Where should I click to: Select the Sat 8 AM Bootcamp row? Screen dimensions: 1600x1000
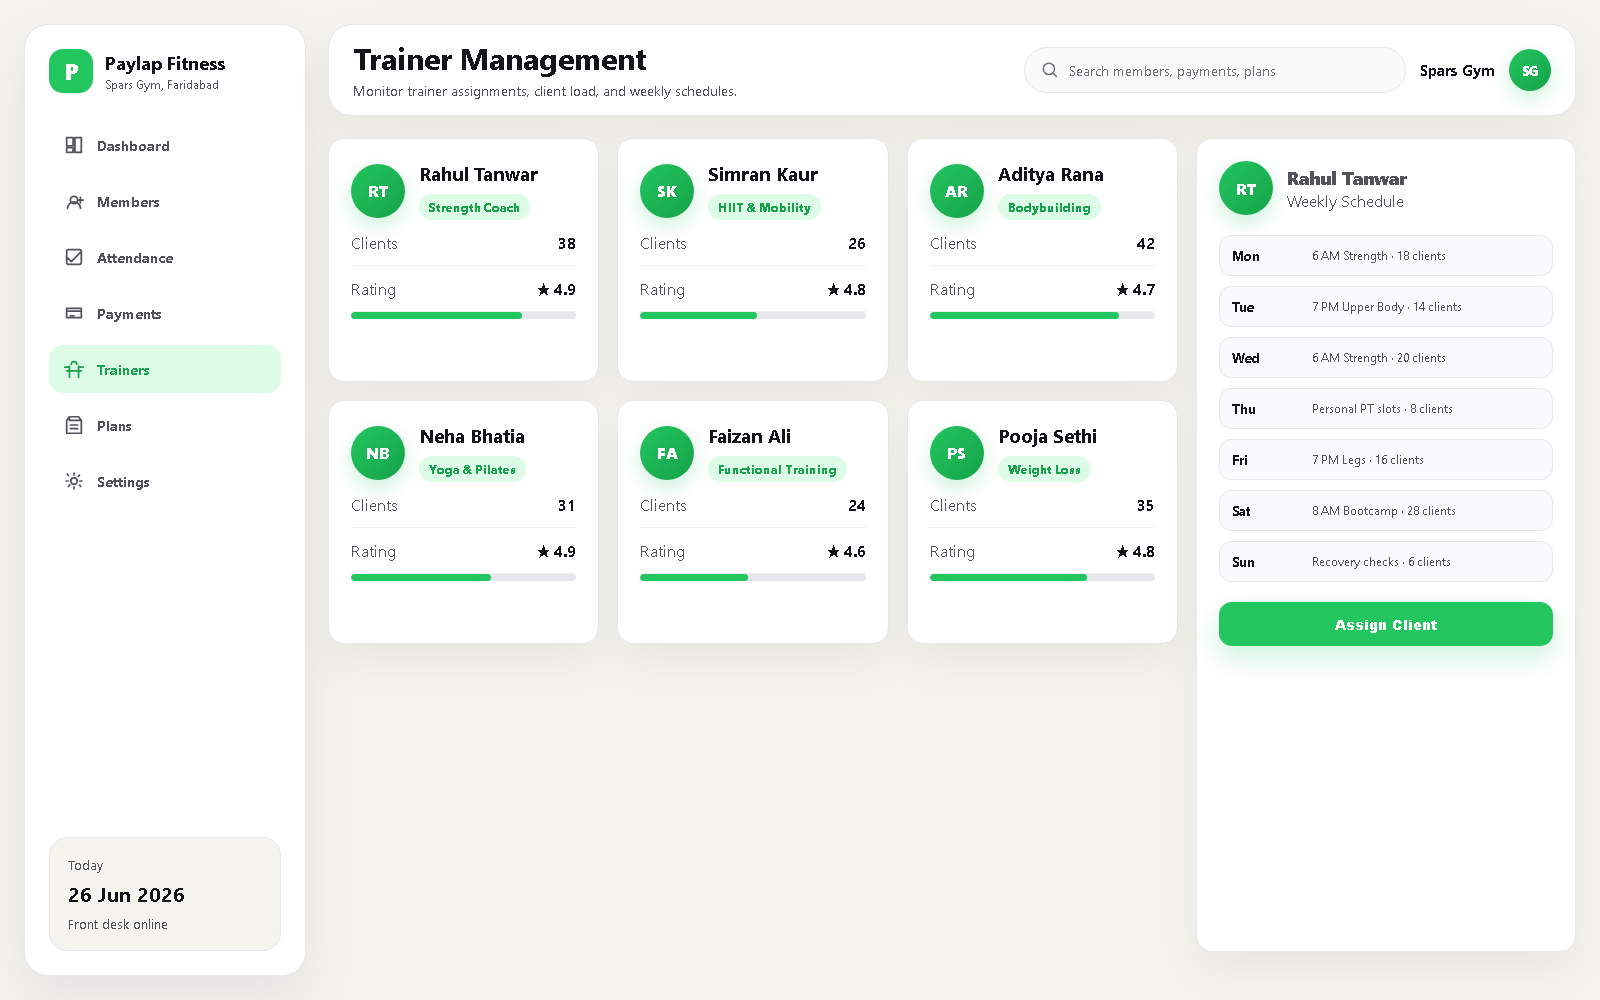[1386, 510]
